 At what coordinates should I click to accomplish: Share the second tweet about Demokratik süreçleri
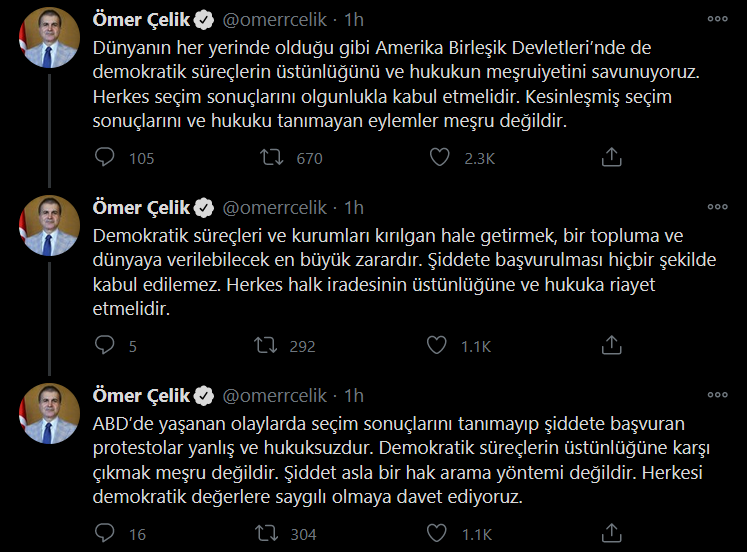[610, 346]
